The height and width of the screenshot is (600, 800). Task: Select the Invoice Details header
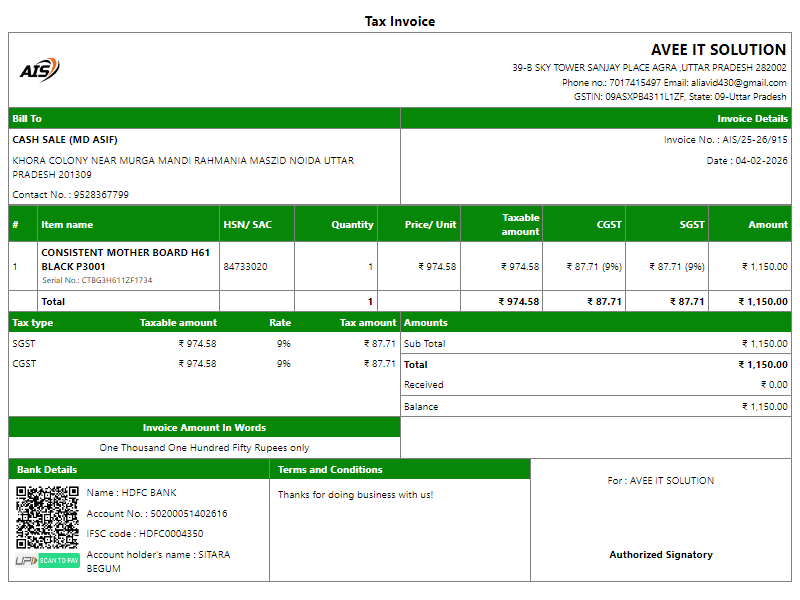click(x=752, y=119)
